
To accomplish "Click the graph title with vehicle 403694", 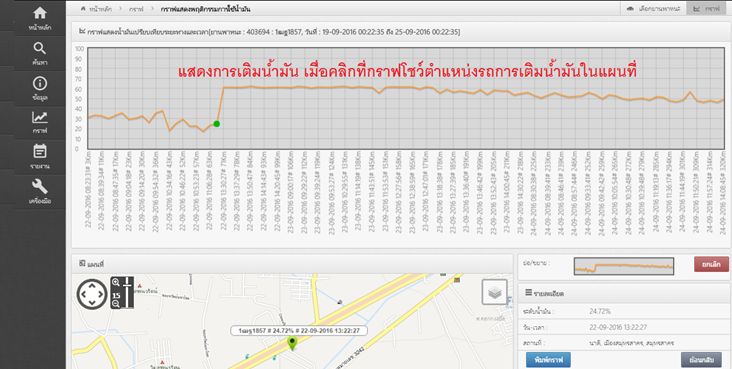I will (274, 32).
